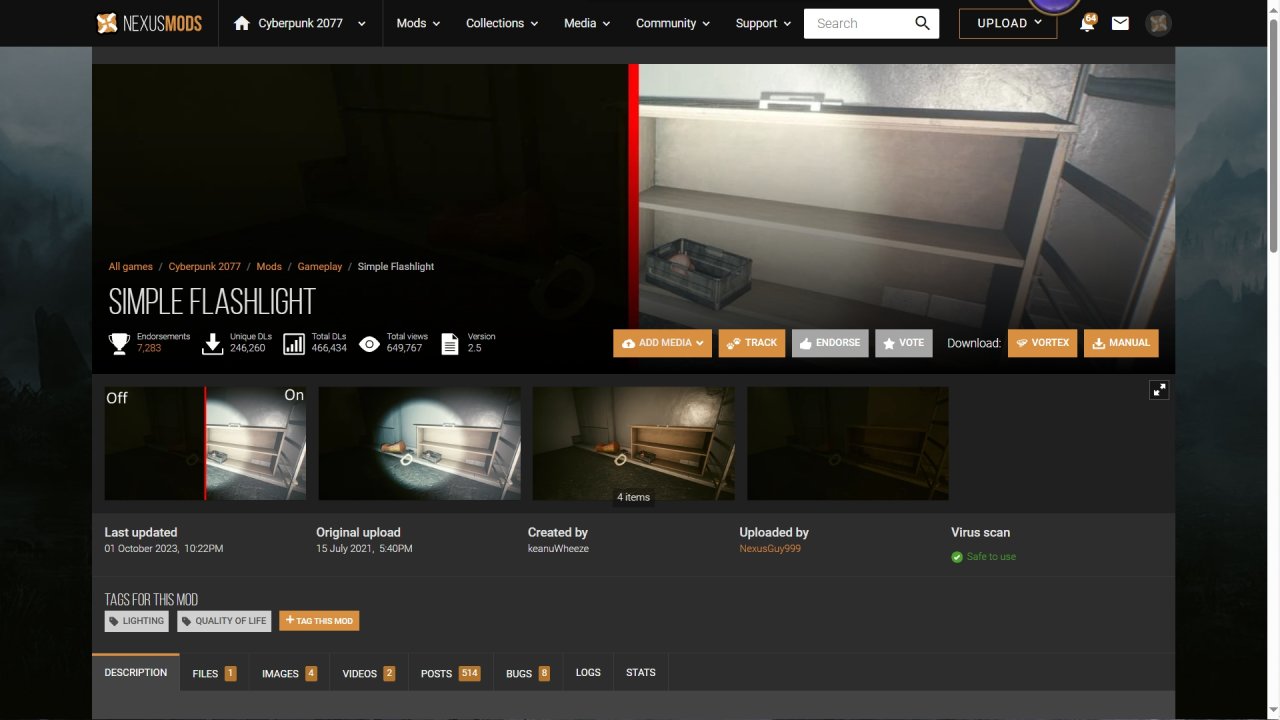The height and width of the screenshot is (720, 1280).
Task: Click the tag icon on LIGHTING
Action: click(114, 621)
